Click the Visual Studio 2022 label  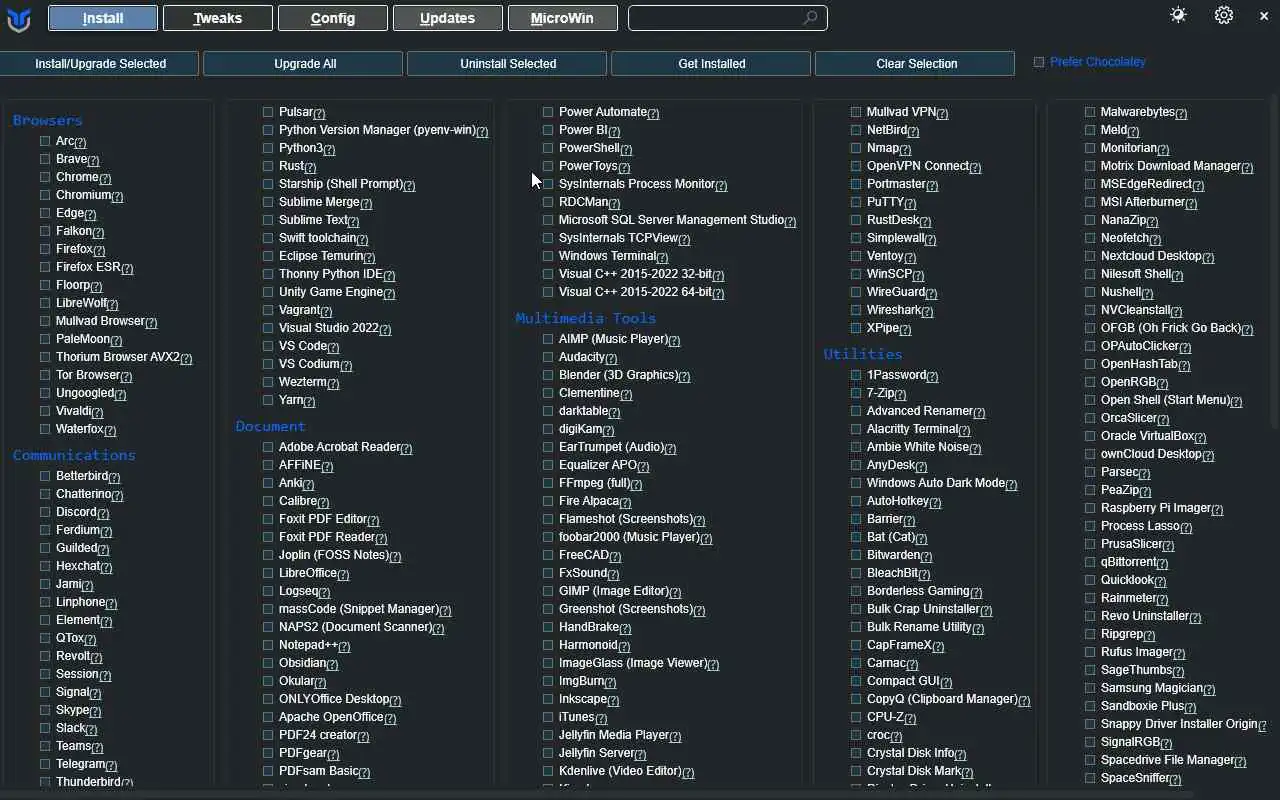coord(328,328)
